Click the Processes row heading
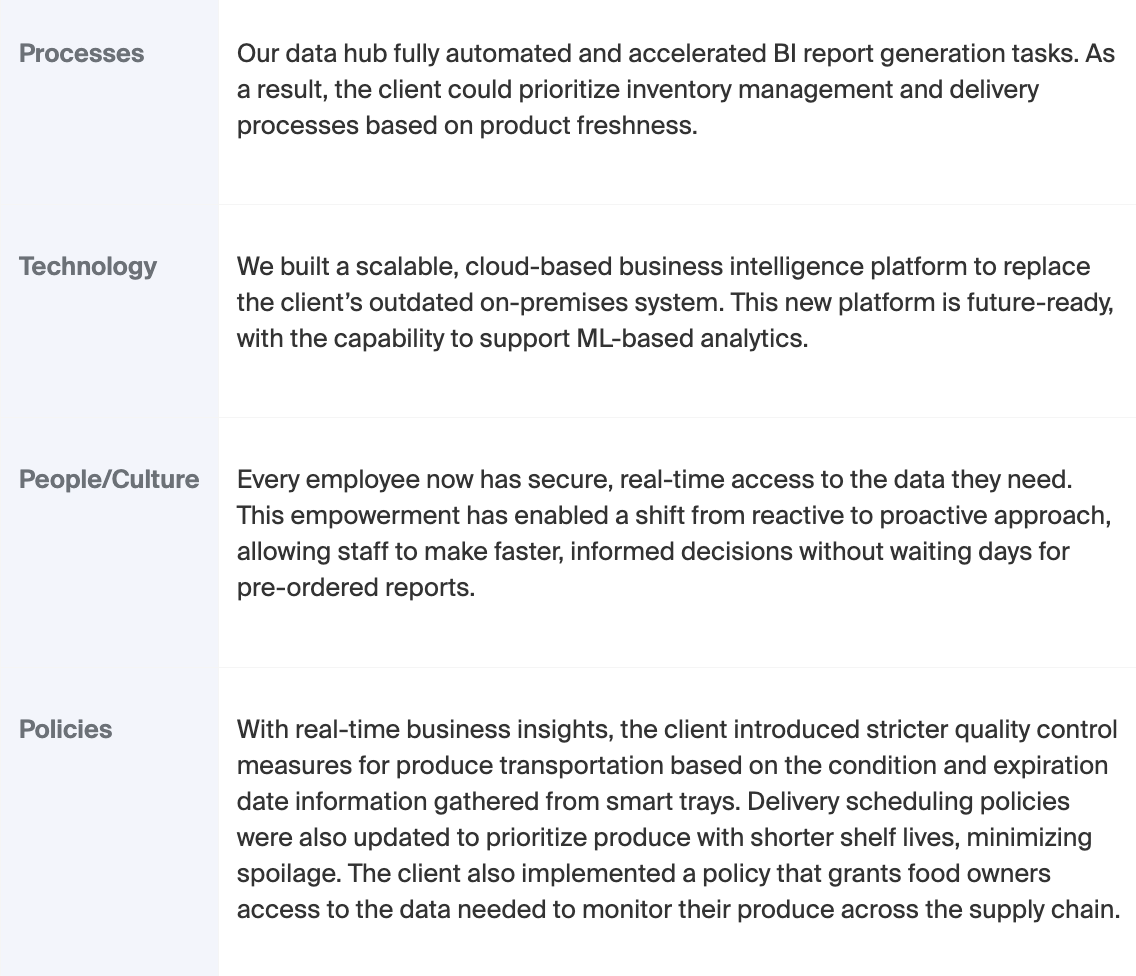Viewport: 1136px width, 976px height. 81,54
